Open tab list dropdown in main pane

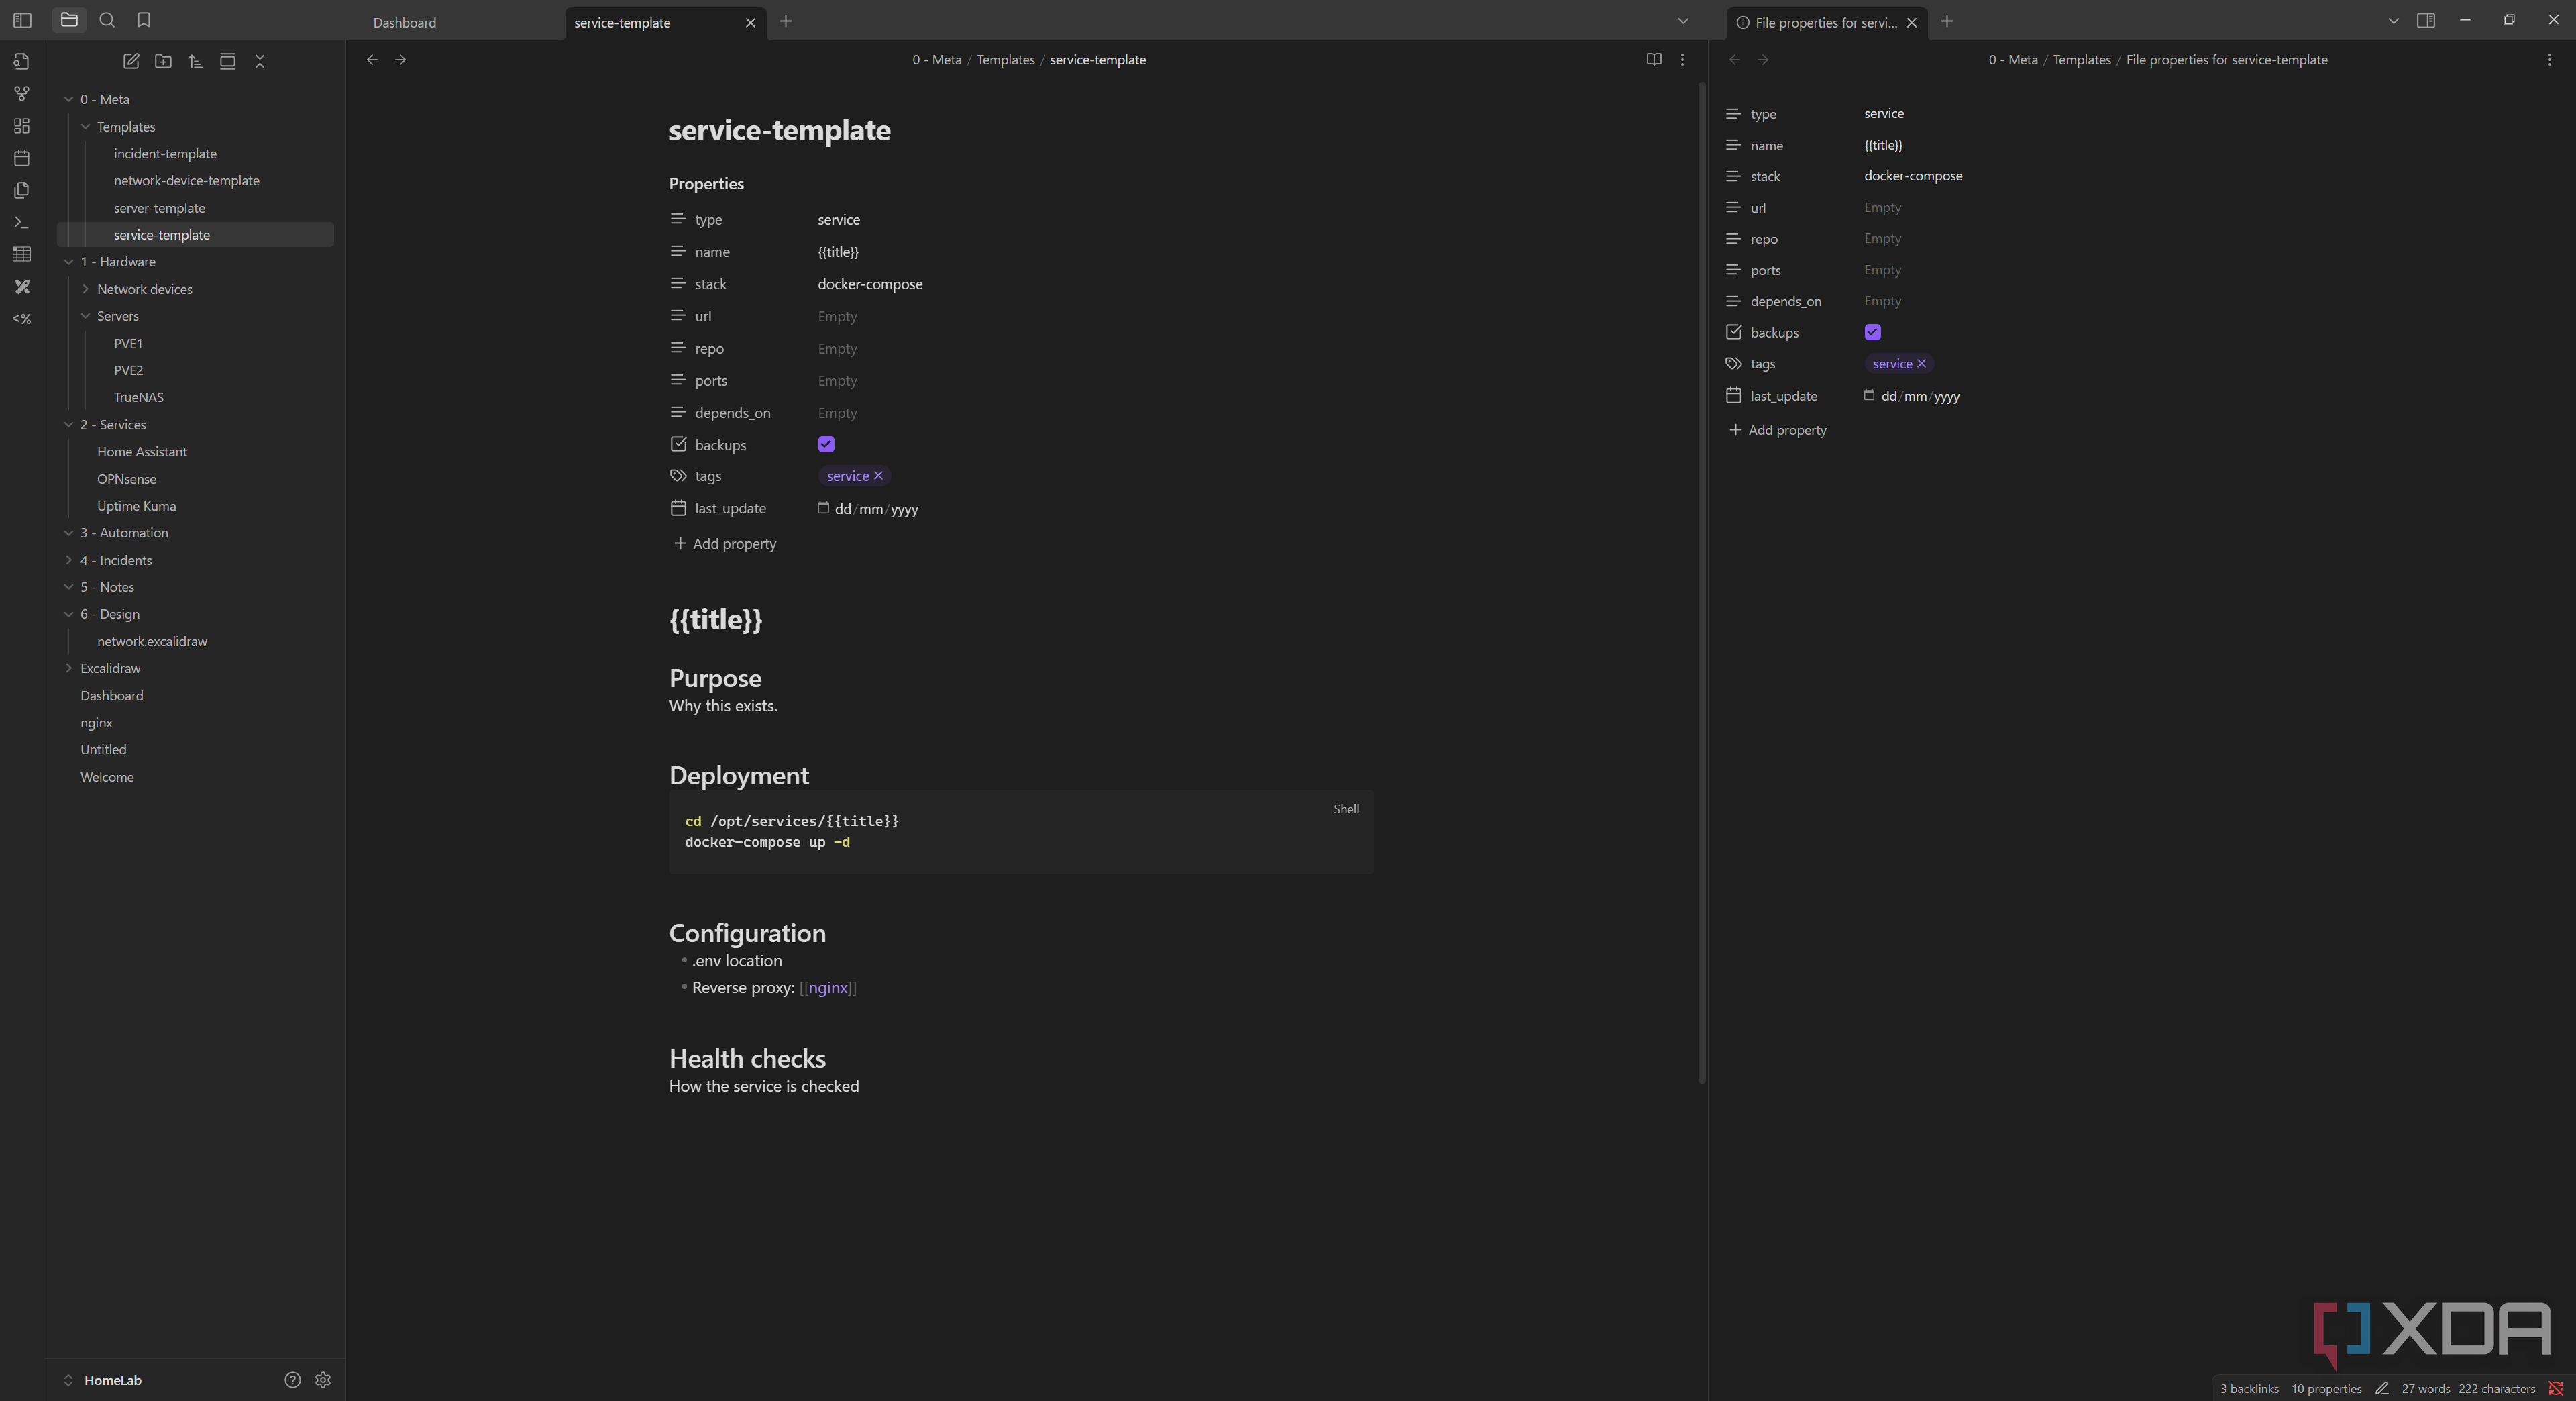point(1683,21)
